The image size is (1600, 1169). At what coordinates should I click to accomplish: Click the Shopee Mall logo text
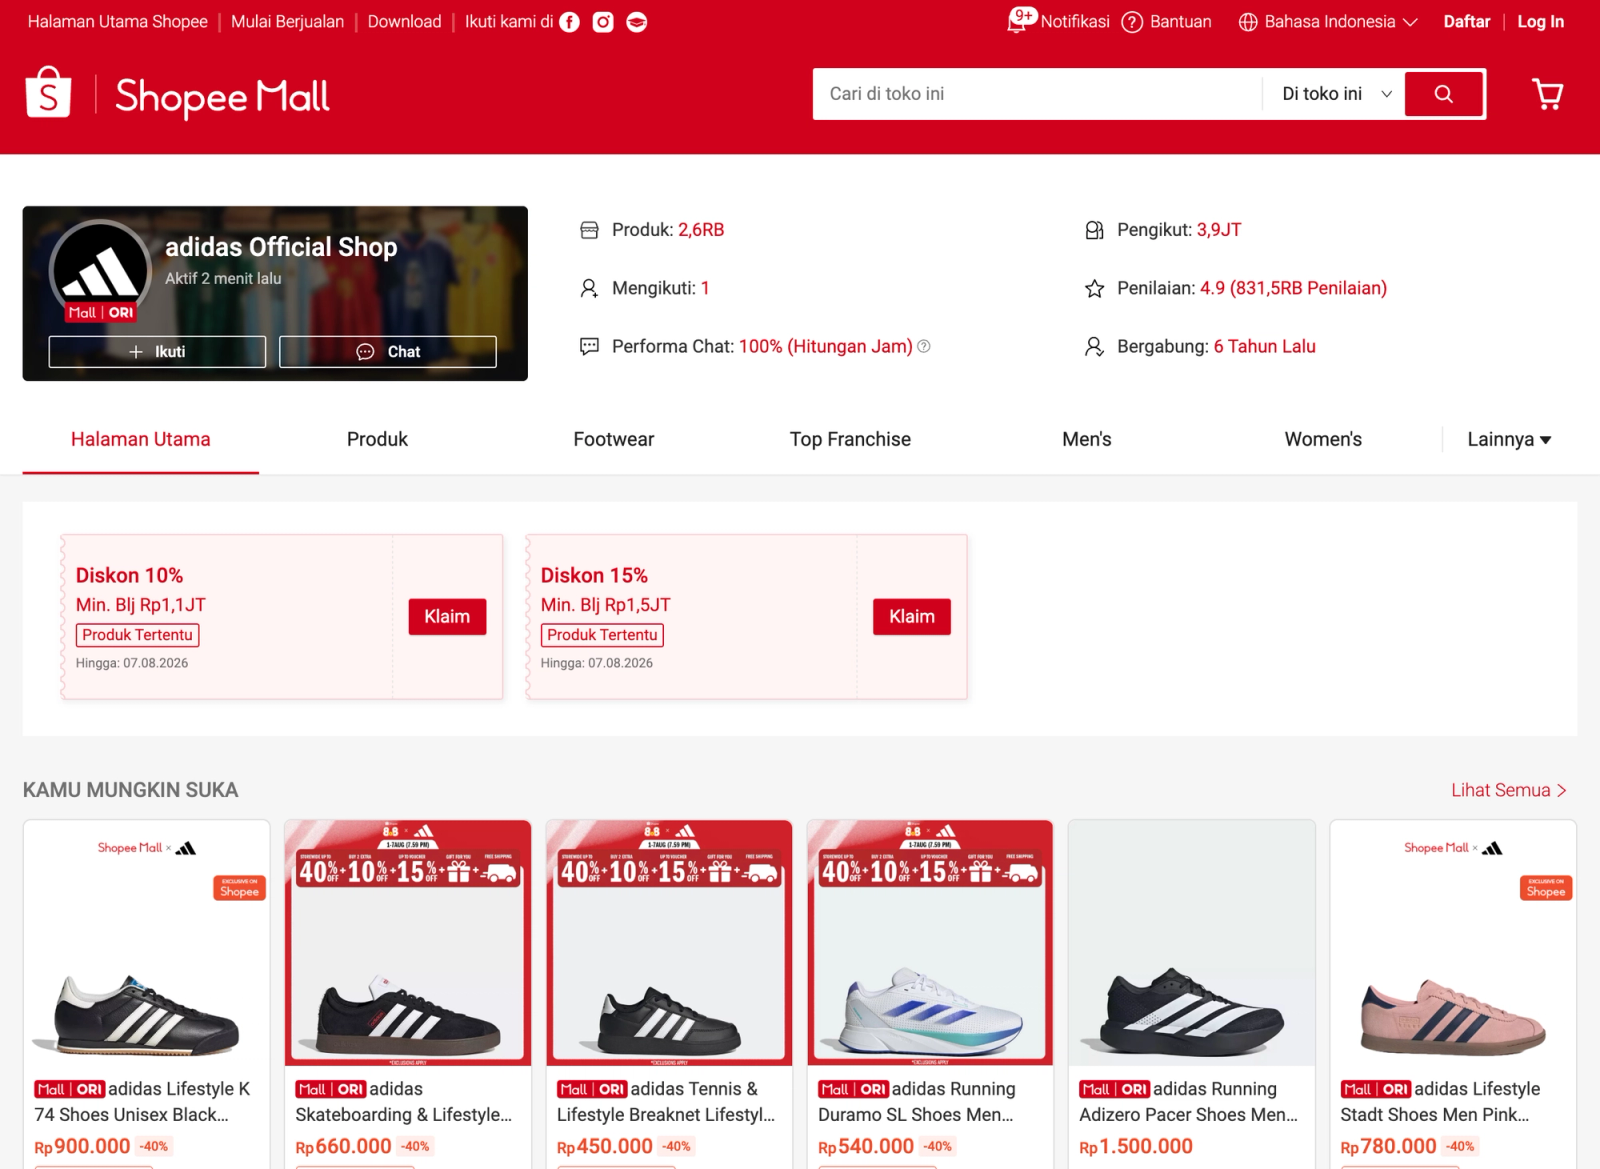pos(222,96)
